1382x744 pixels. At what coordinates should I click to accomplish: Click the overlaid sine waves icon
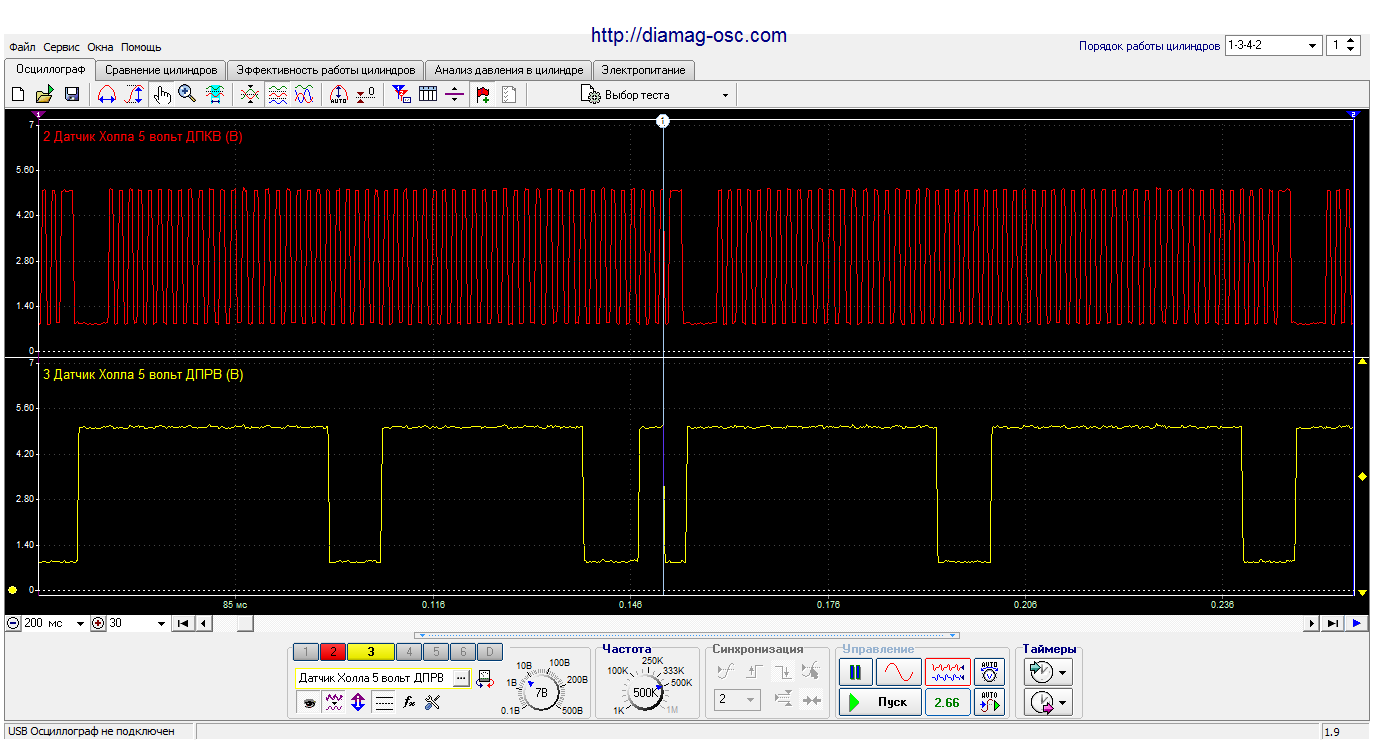(304, 95)
